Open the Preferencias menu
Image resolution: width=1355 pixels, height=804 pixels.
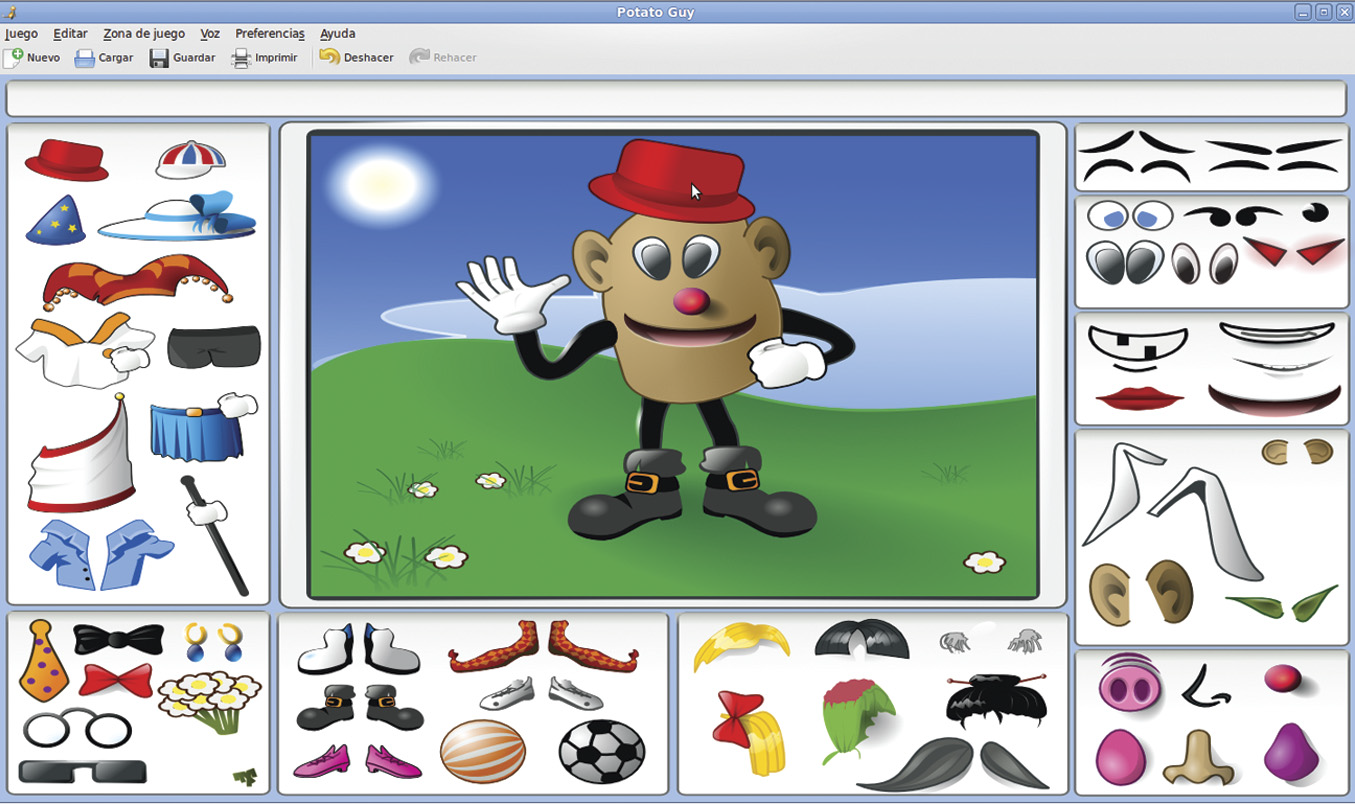[269, 34]
